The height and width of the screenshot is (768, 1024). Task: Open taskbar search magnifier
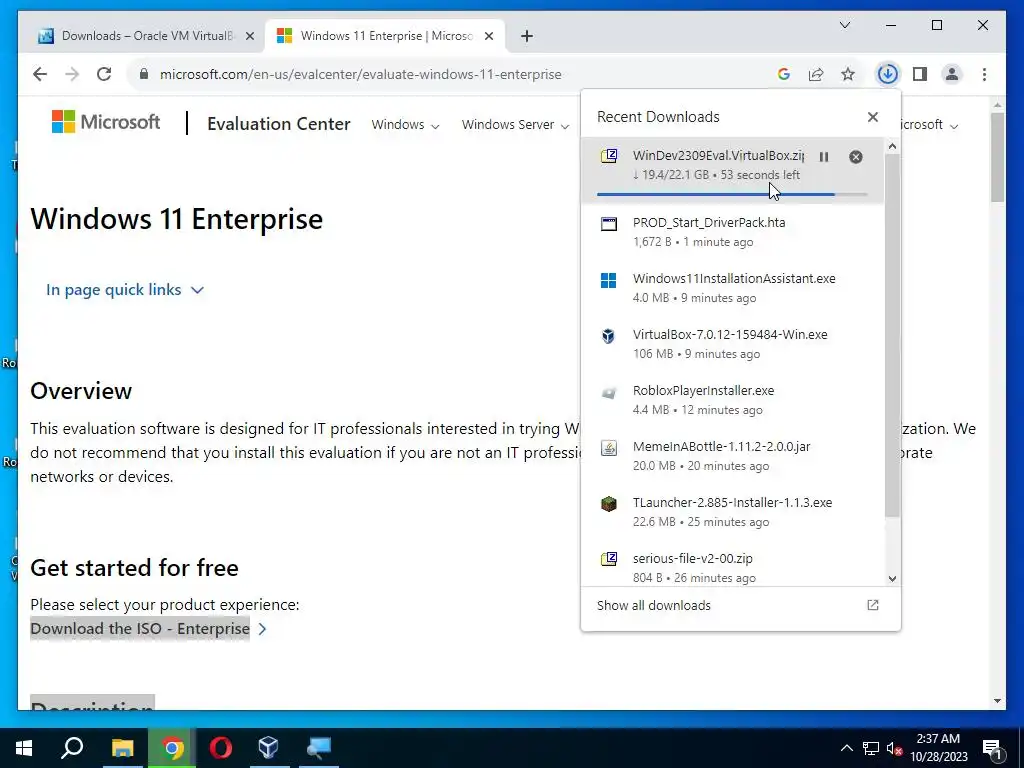(x=72, y=748)
